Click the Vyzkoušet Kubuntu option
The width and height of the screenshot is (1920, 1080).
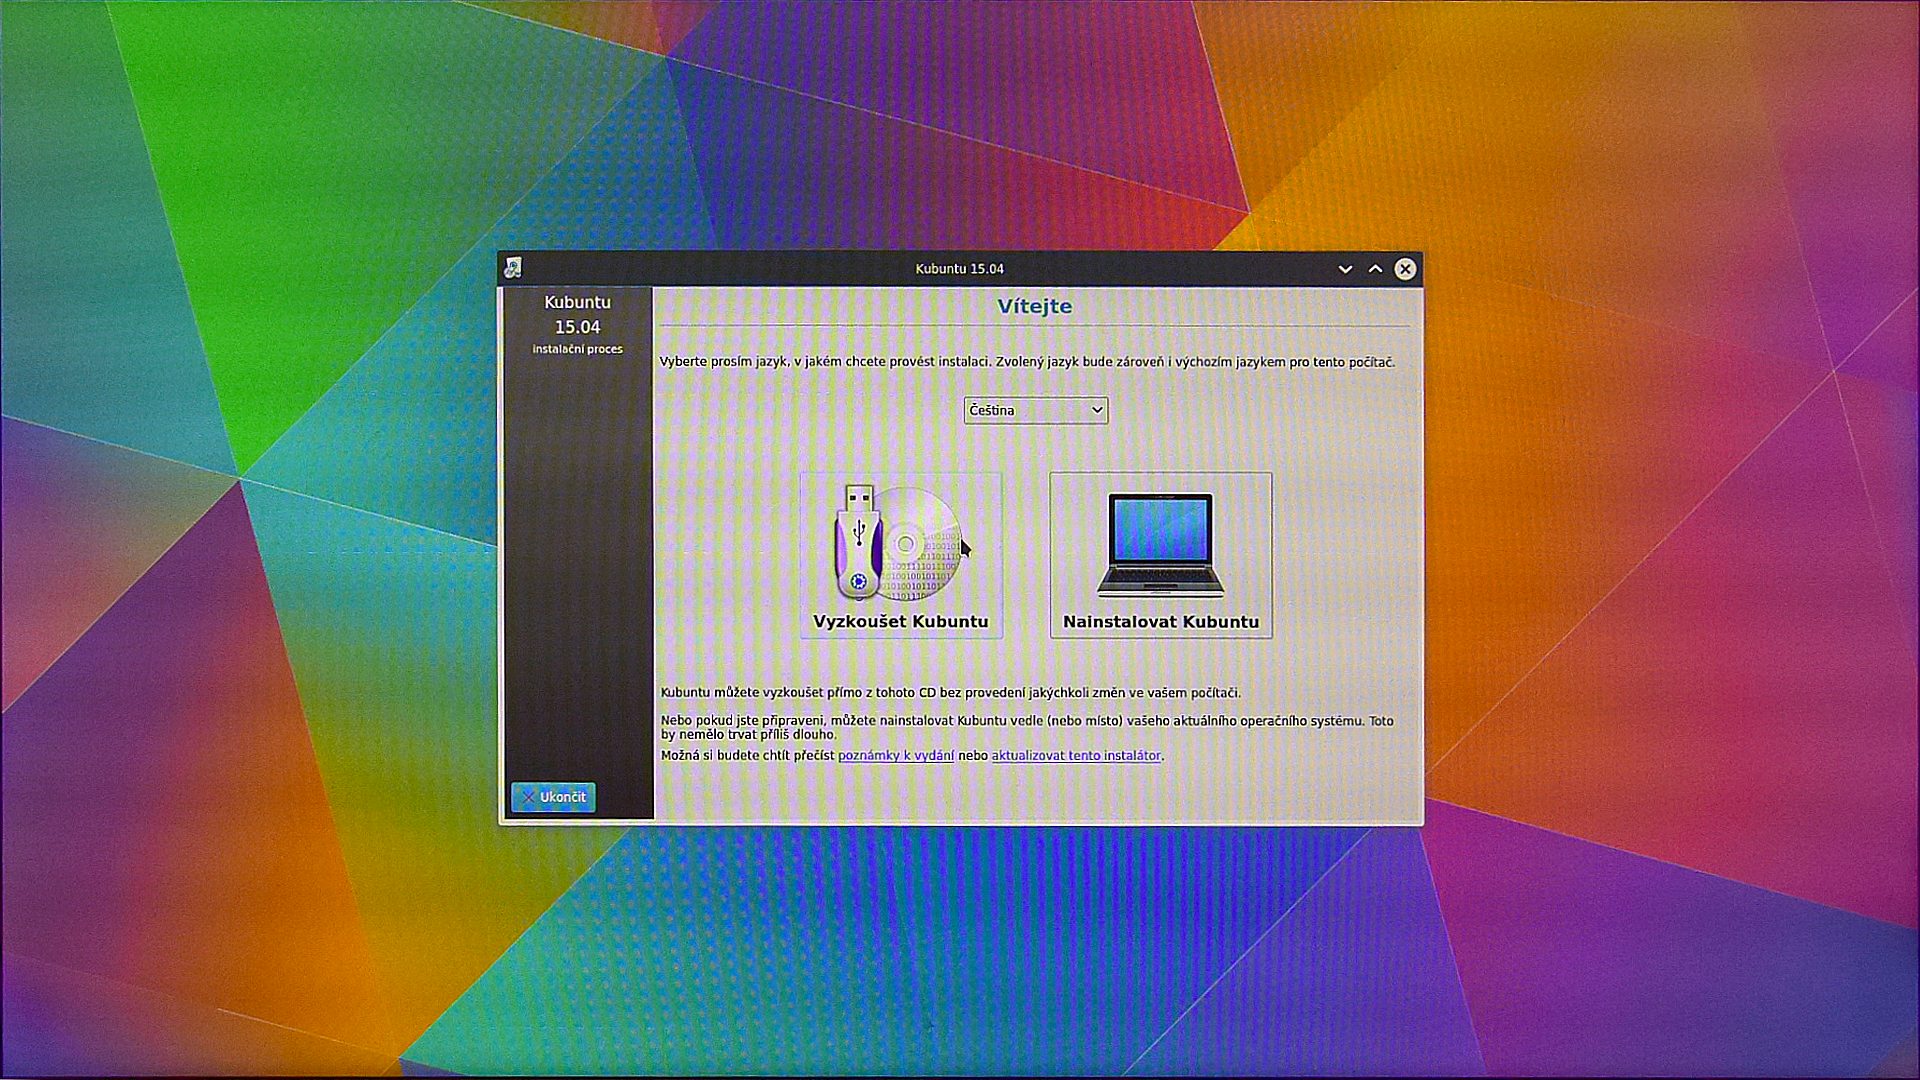901,555
